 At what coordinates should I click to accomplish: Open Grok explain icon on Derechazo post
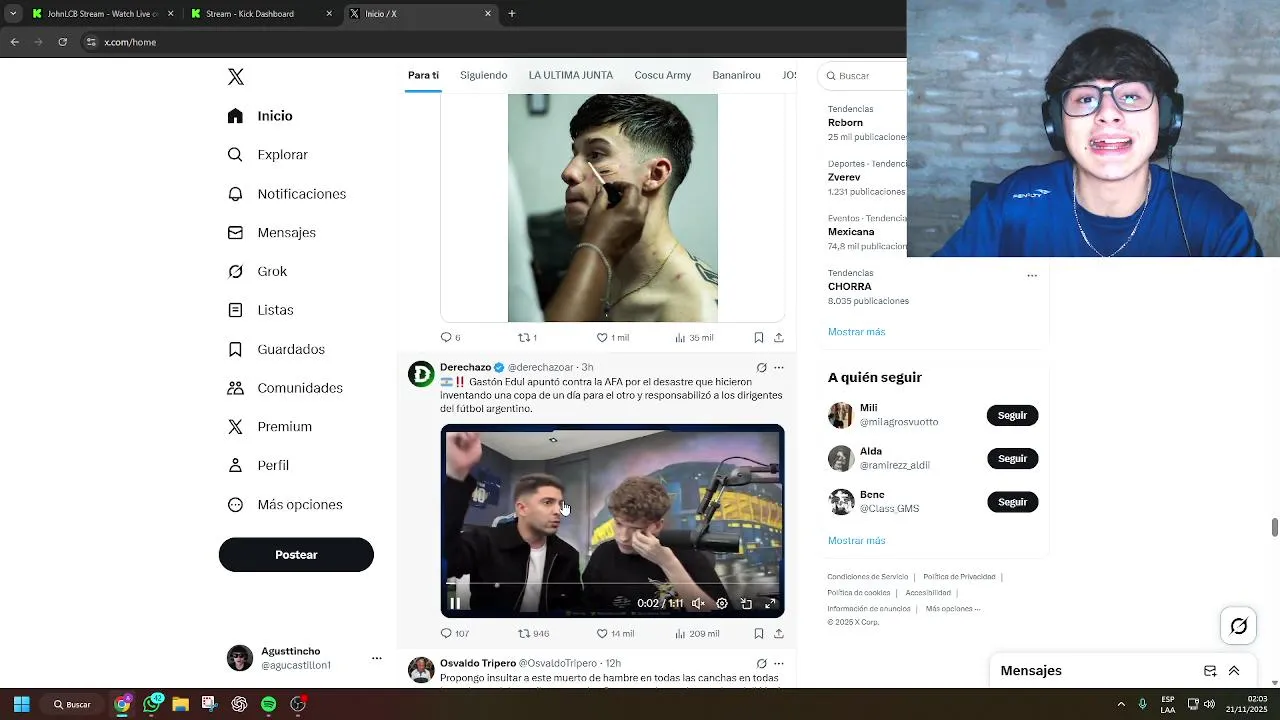click(x=761, y=368)
